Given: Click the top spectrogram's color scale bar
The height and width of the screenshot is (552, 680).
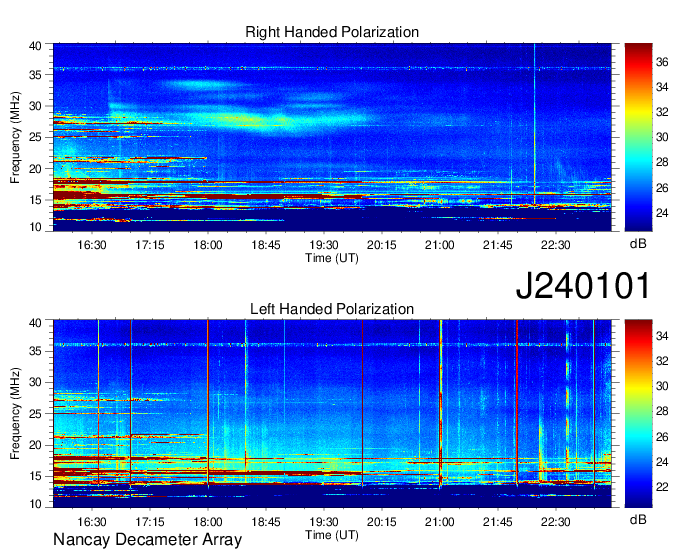Looking at the screenshot, I should click(x=638, y=137).
